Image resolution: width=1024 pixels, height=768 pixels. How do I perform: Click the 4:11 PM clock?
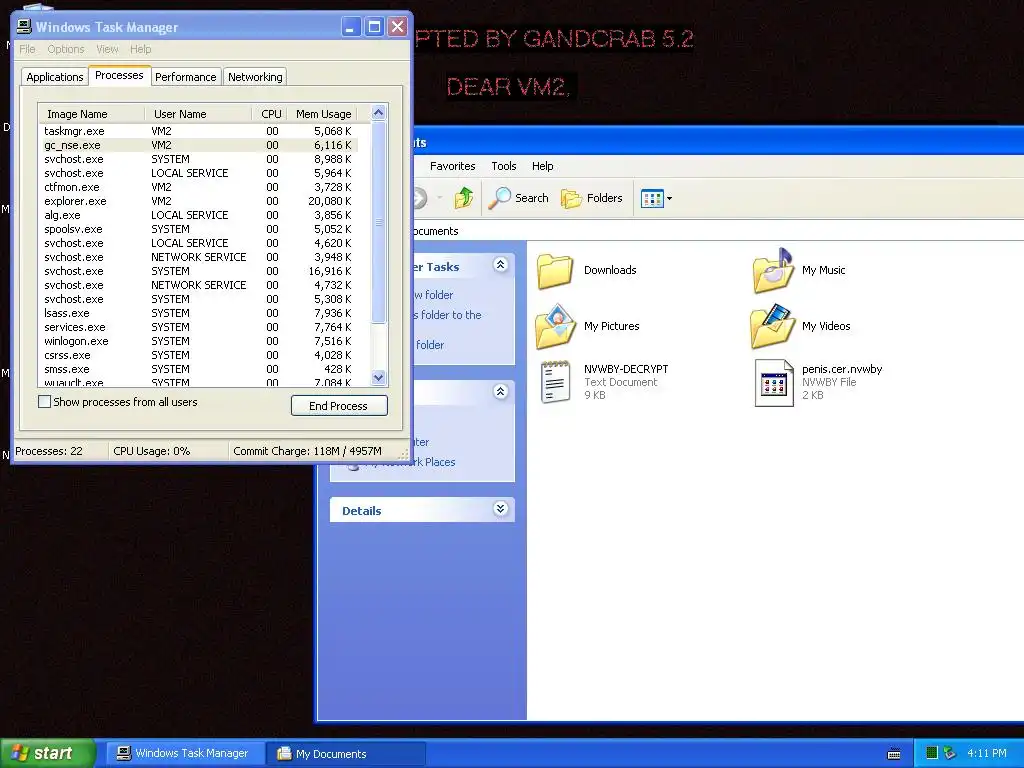point(987,753)
